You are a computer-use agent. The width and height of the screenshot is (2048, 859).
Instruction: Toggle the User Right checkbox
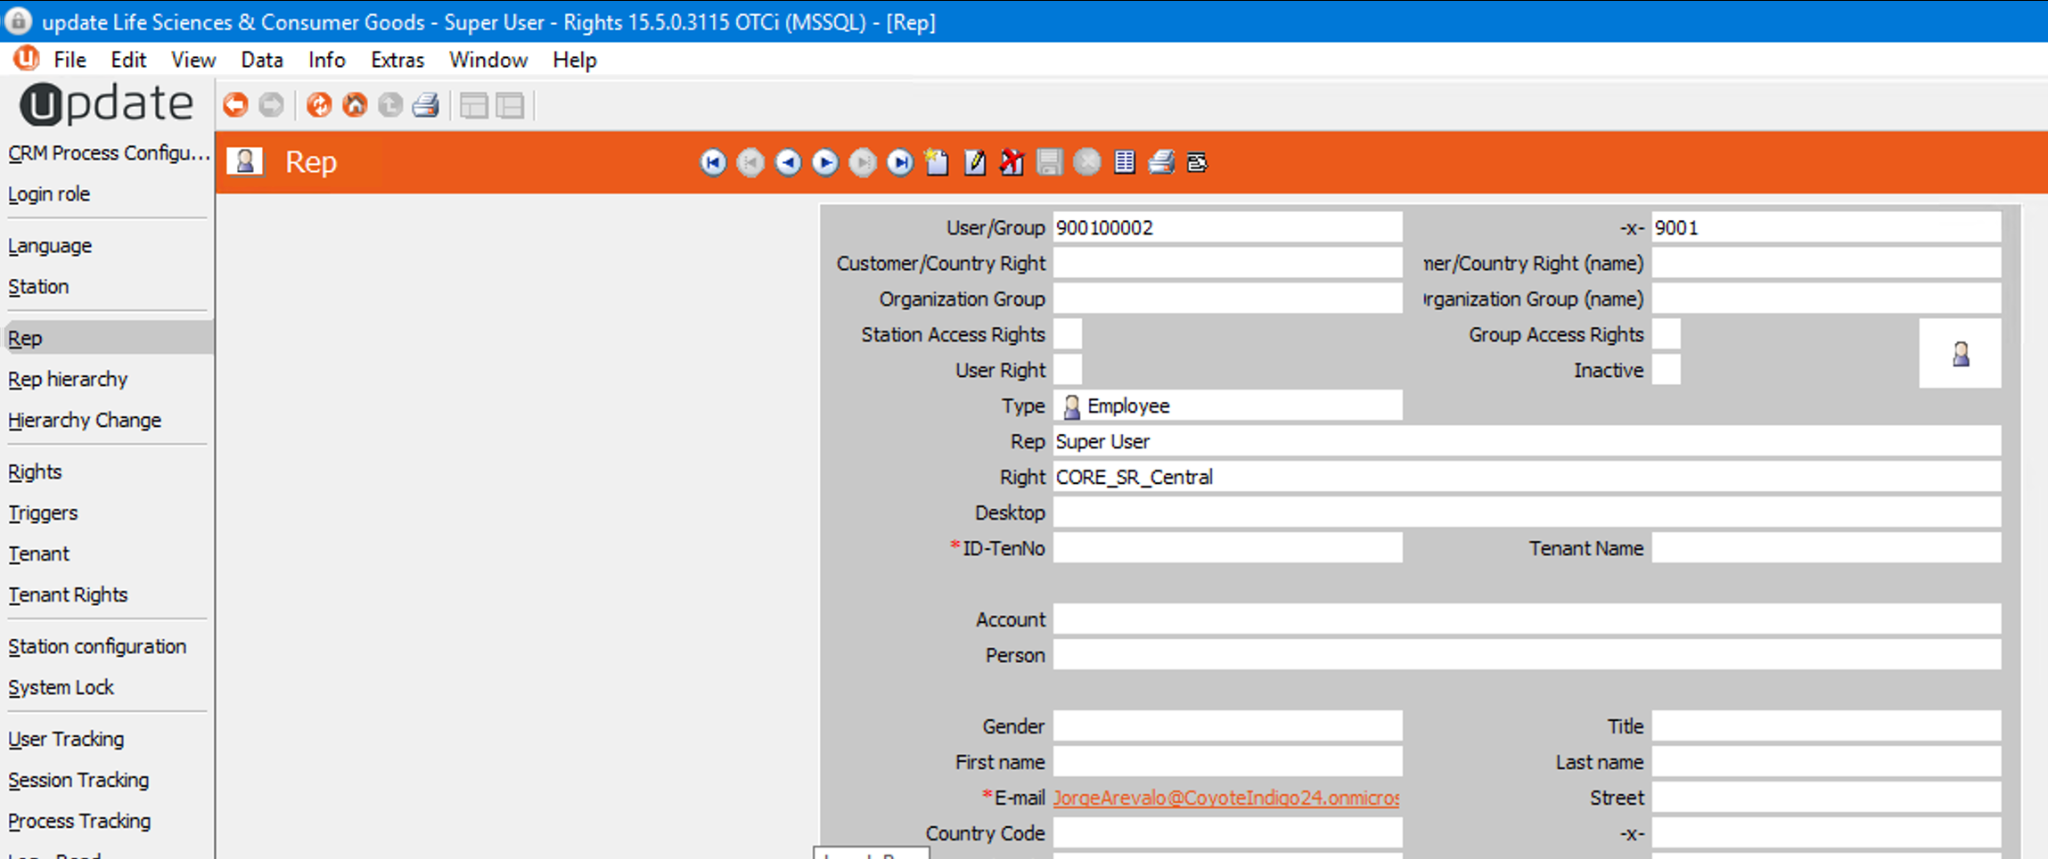1067,370
